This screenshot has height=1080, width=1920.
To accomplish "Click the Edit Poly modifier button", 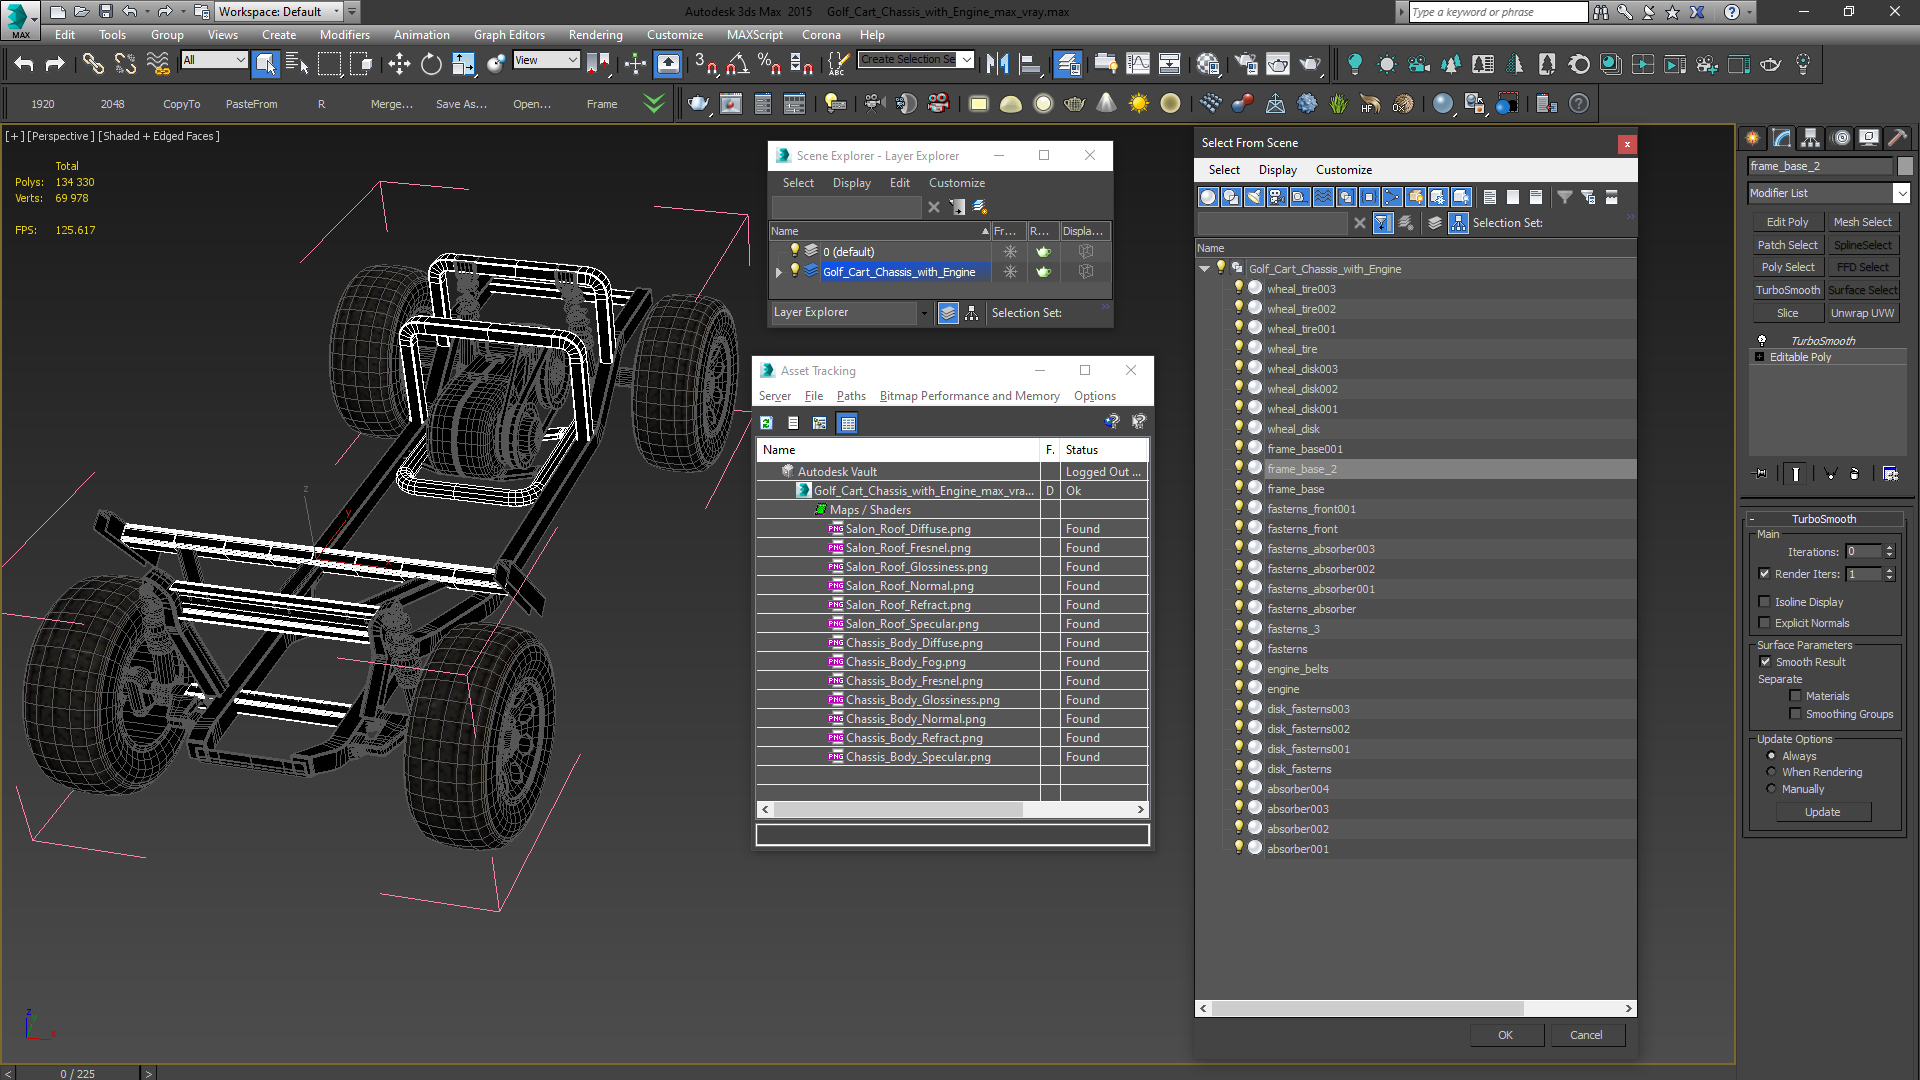I will tap(1787, 222).
